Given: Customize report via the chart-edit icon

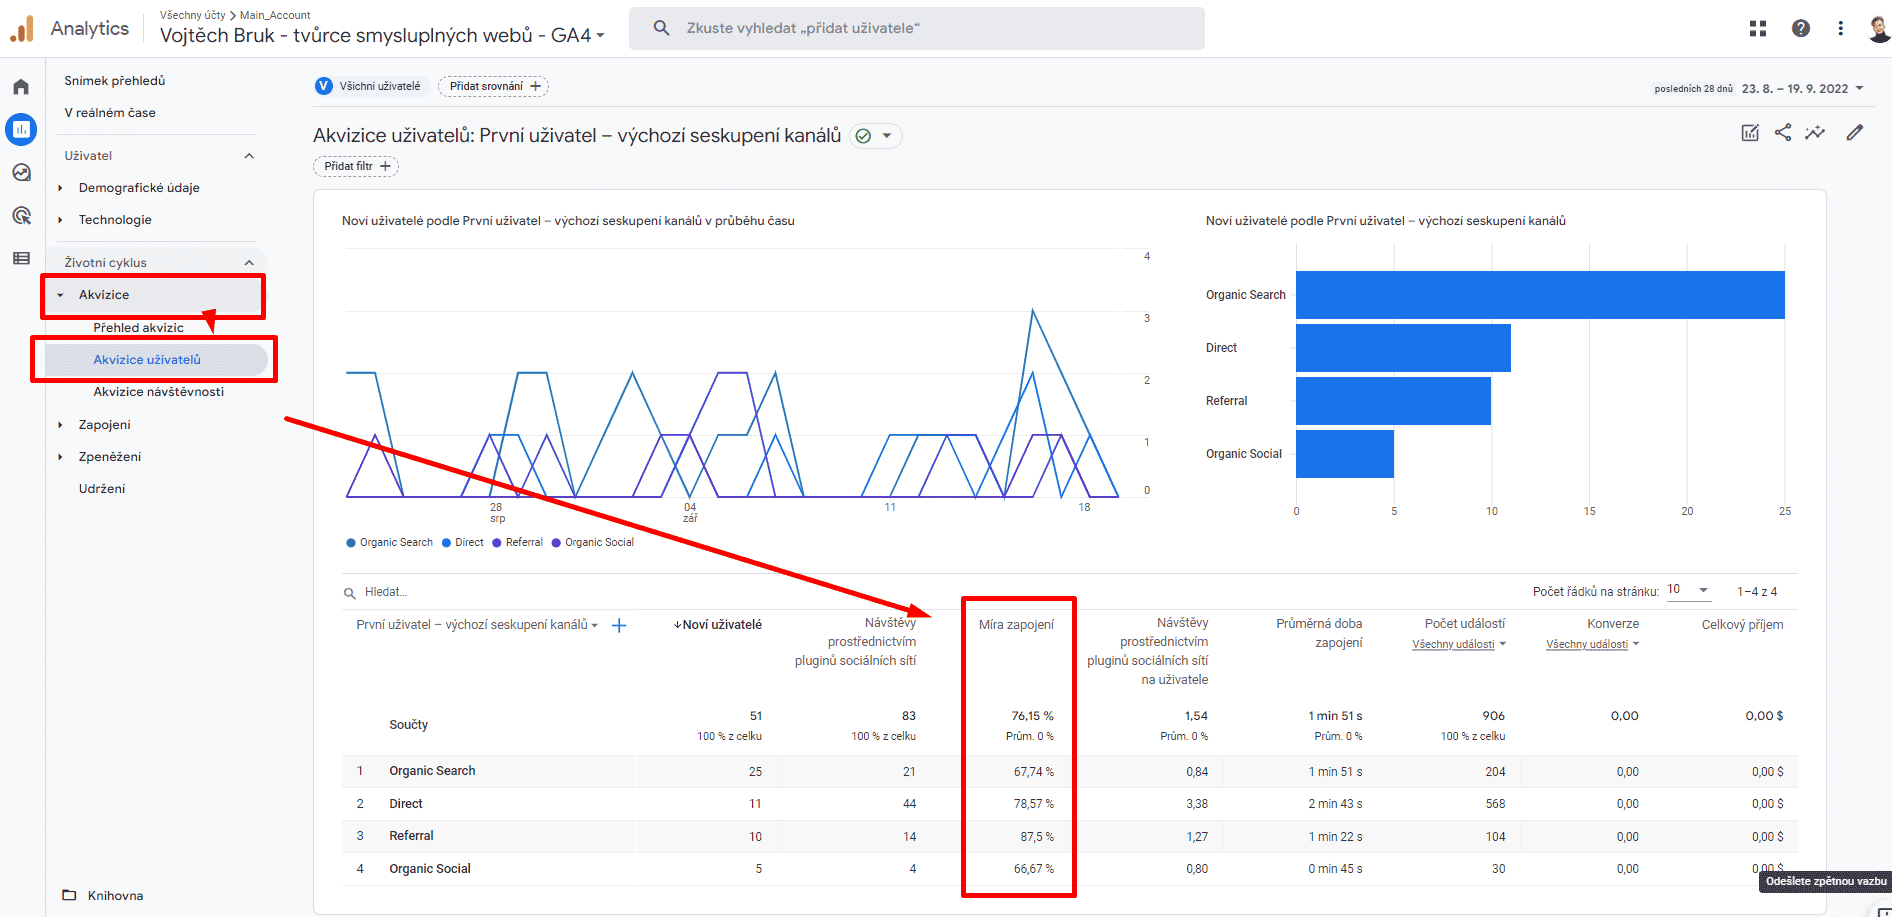Looking at the screenshot, I should coord(1750,131).
